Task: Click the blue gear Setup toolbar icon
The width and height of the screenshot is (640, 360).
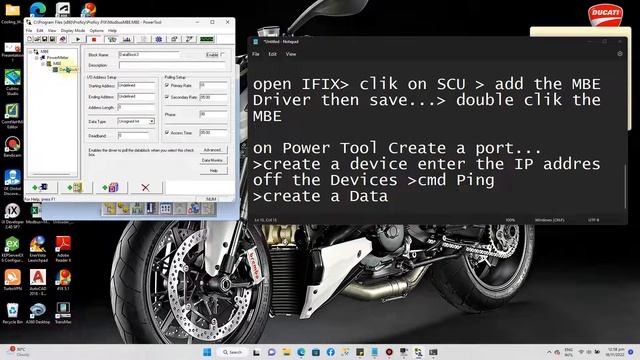Action: 159,39
